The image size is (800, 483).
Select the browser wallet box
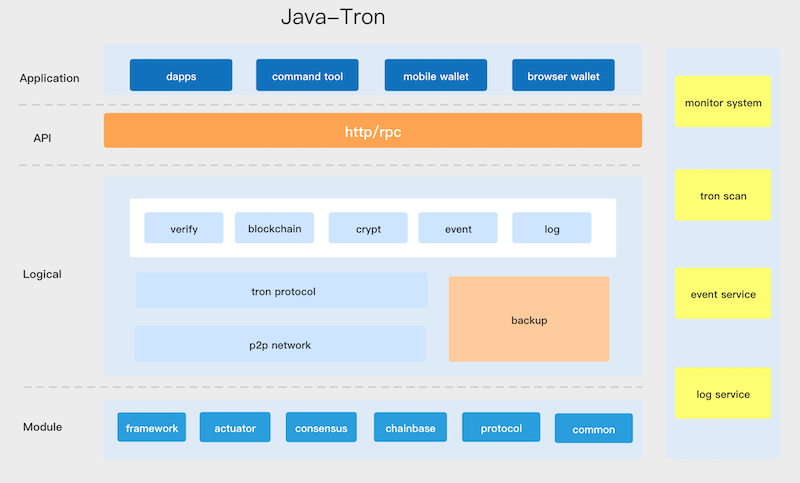point(563,75)
